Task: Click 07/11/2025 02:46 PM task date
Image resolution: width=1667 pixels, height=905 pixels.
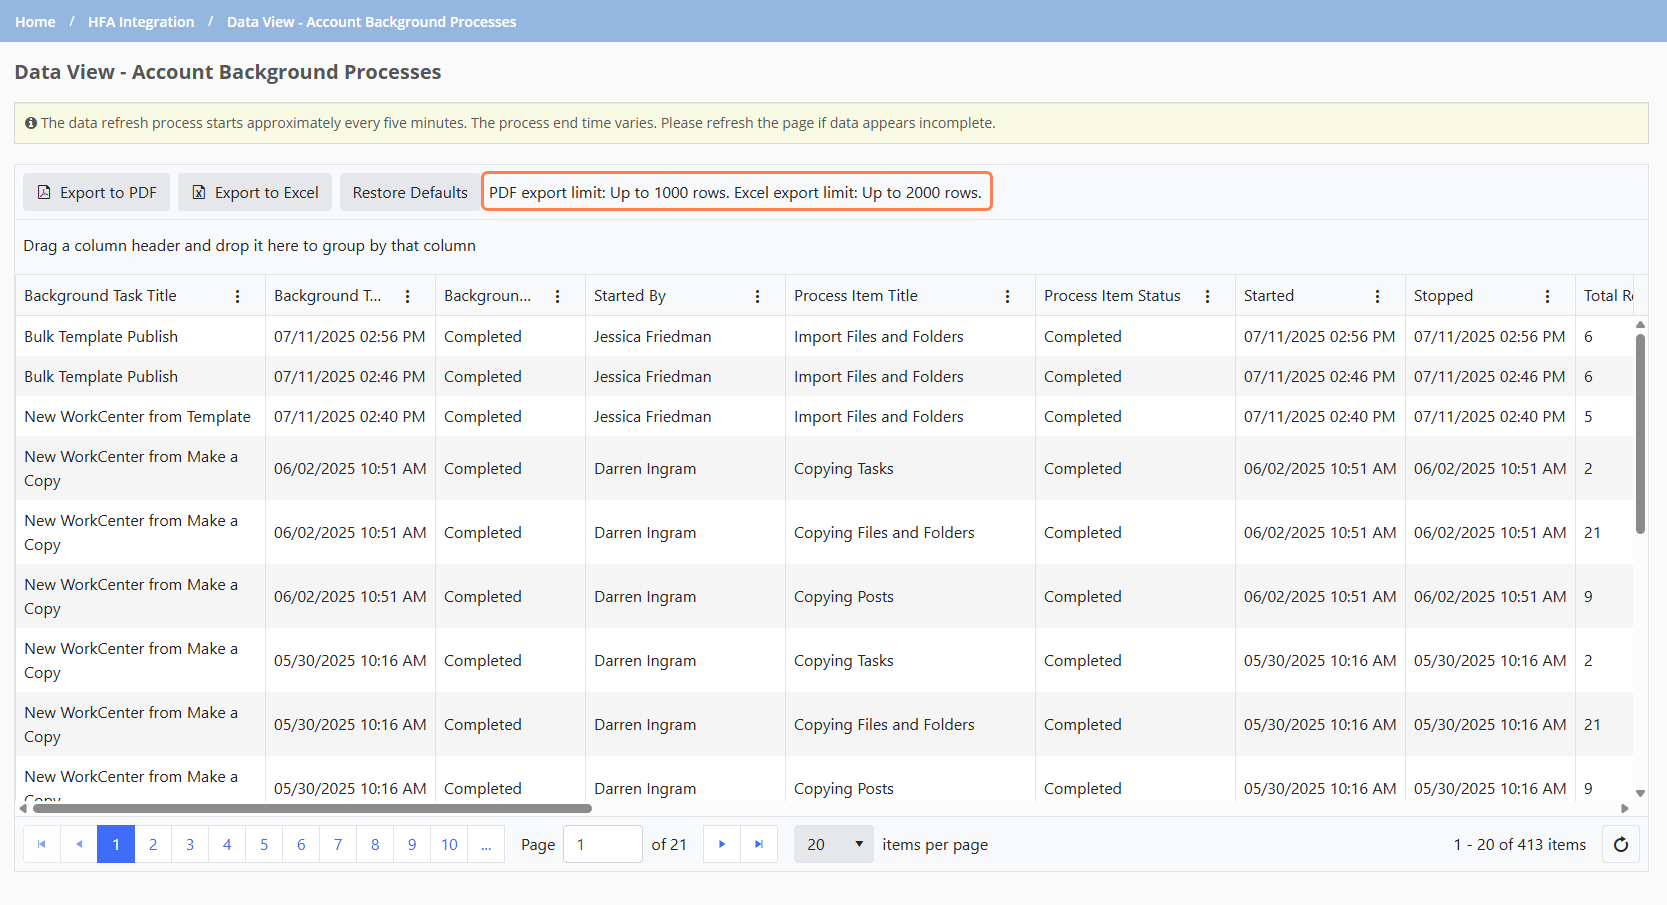Action: (x=350, y=376)
